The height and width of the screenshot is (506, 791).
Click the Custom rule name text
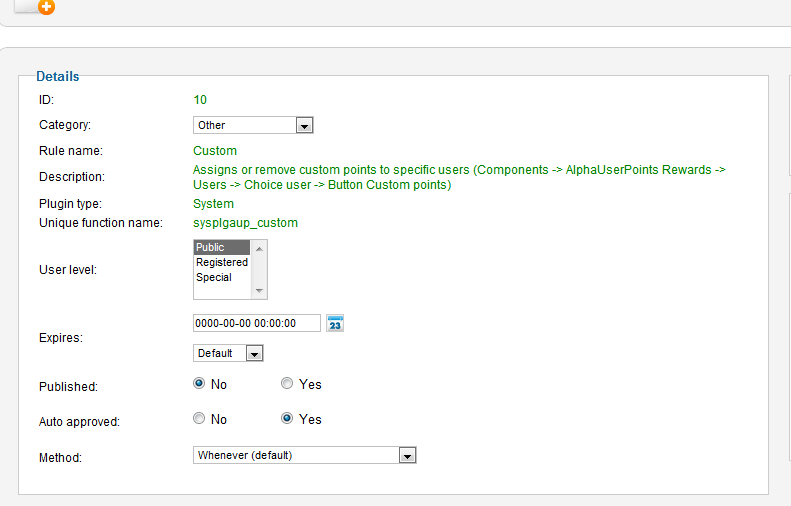point(215,151)
